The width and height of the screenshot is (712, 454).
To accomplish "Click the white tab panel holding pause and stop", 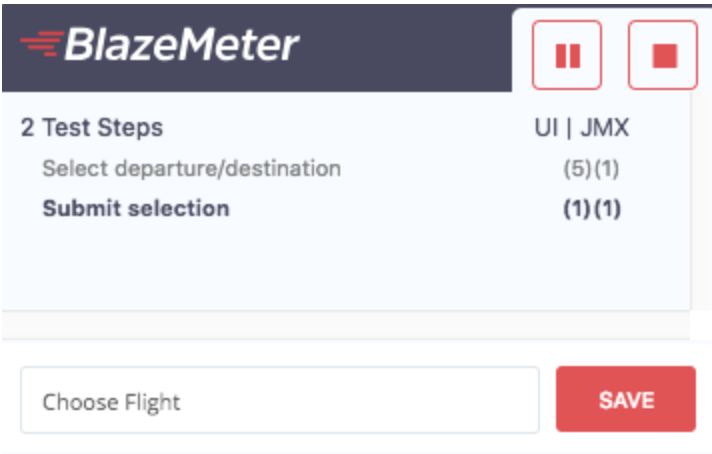I will 612,51.
